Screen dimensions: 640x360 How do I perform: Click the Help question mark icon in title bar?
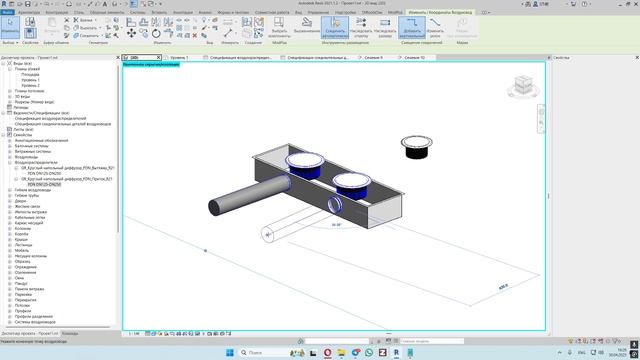(x=584, y=4)
